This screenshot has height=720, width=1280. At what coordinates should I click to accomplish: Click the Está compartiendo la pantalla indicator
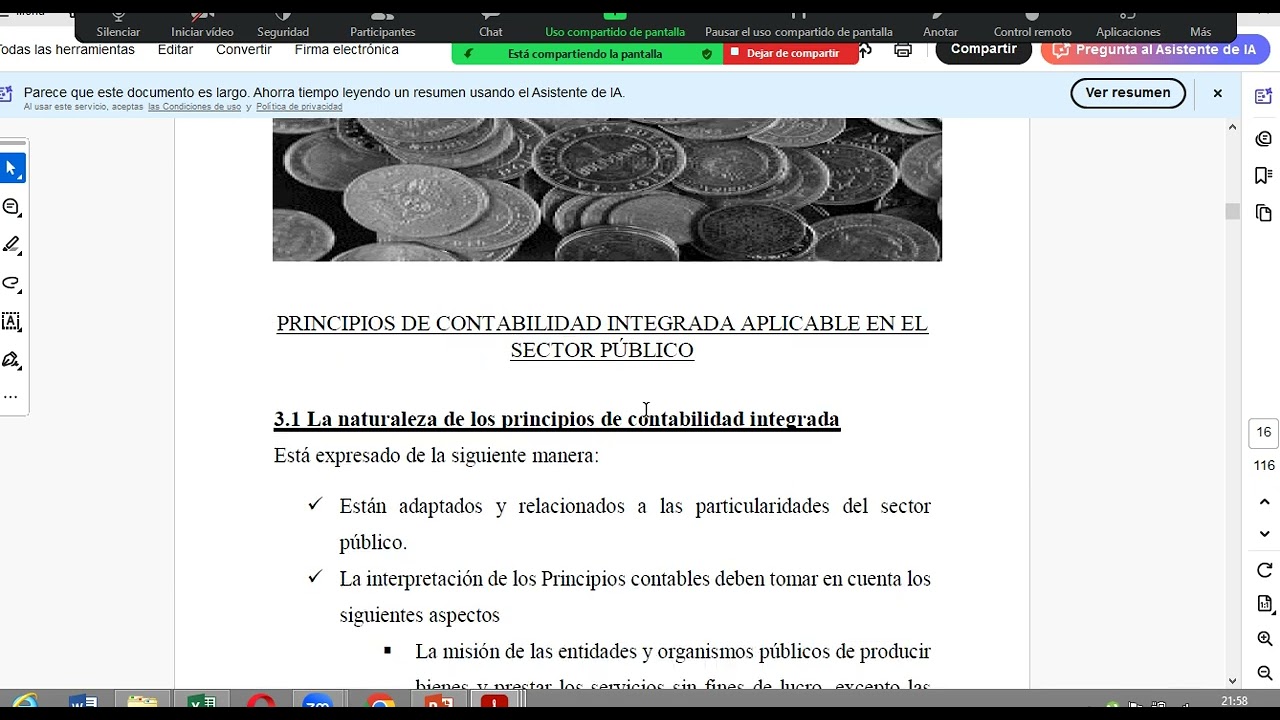[x=585, y=54]
